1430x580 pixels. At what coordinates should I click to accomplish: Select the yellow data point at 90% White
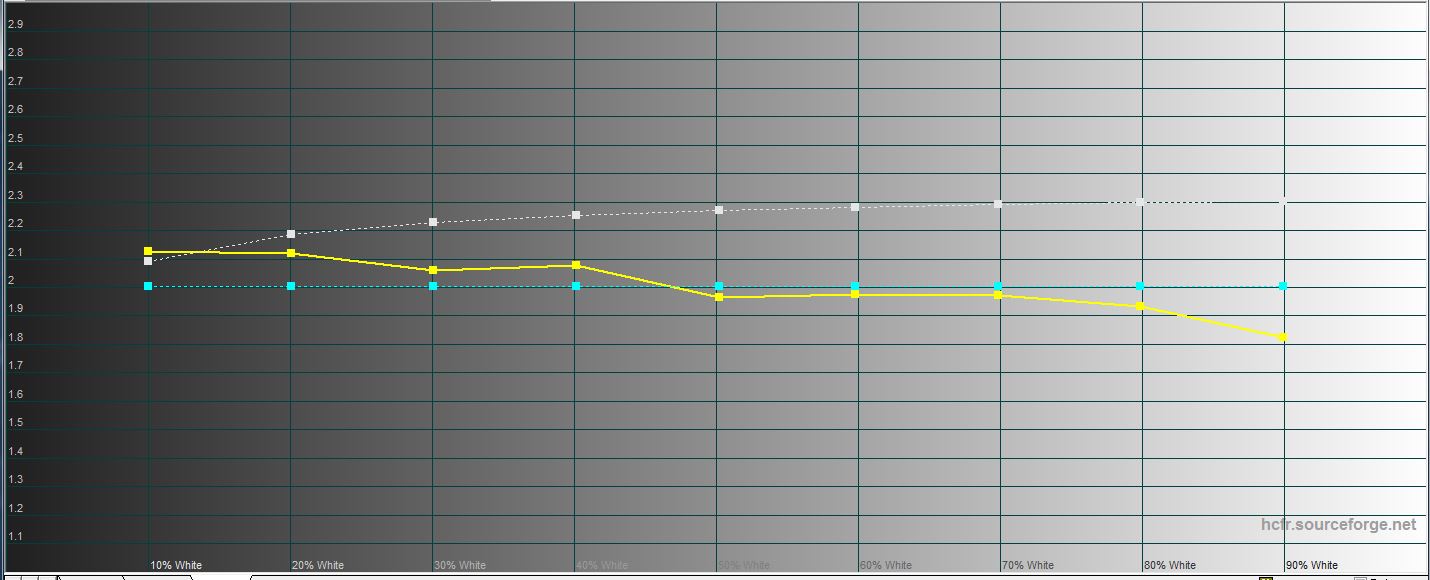[1283, 337]
